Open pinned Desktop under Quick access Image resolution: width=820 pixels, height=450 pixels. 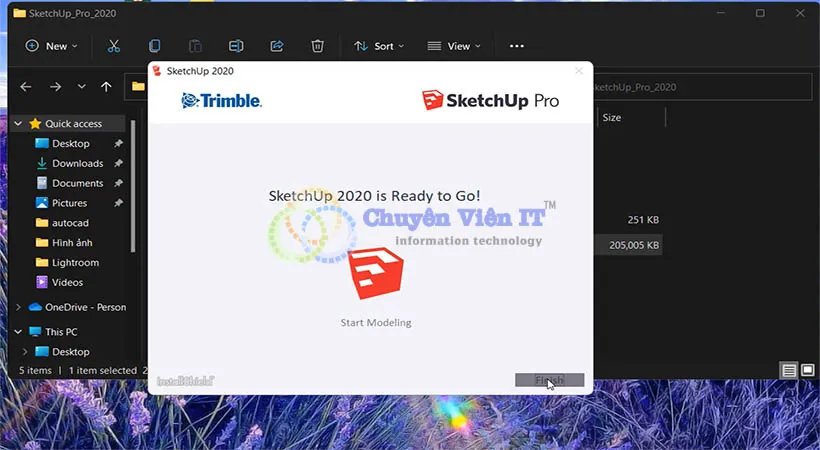tap(71, 143)
